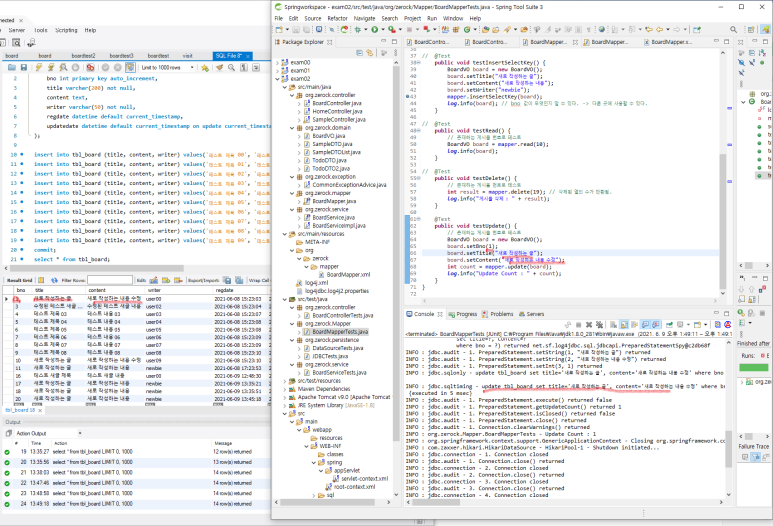Open Run dropdown arrow beside play icon

pyautogui.click(x=383, y=30)
